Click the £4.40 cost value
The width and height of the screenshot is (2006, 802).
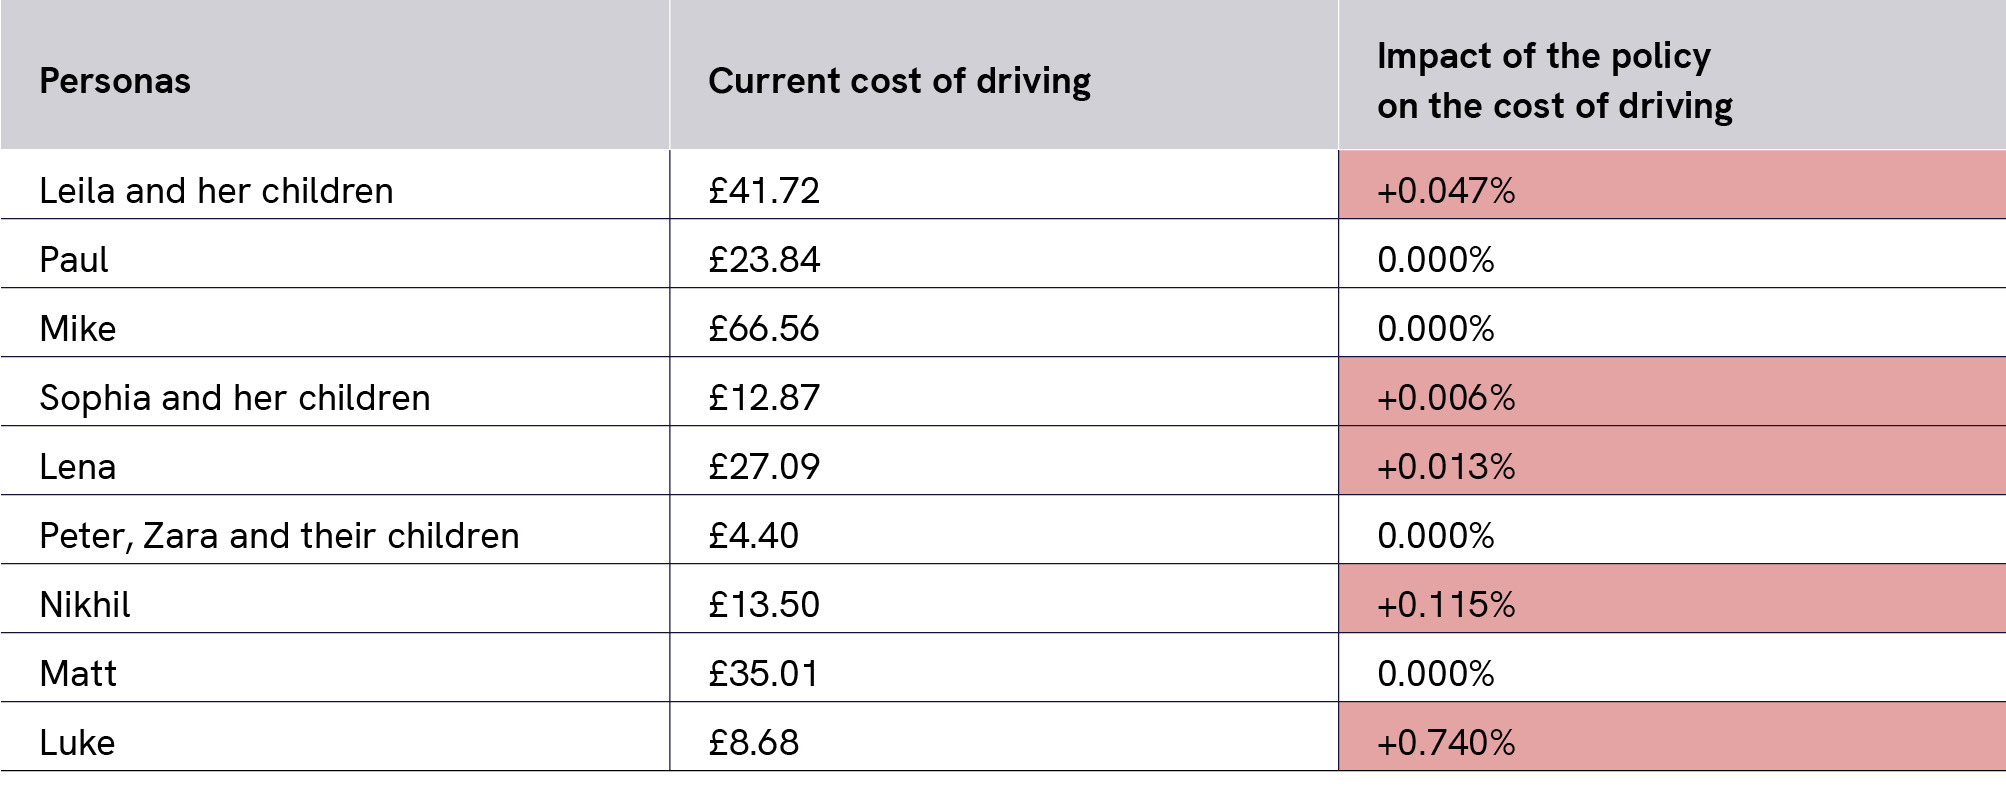click(x=753, y=535)
